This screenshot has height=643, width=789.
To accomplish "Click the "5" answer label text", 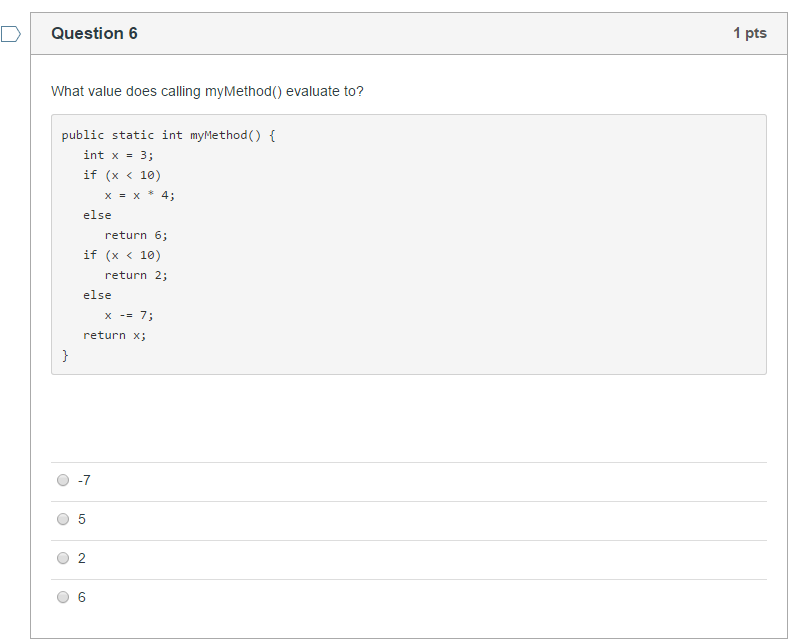I will [x=82, y=519].
